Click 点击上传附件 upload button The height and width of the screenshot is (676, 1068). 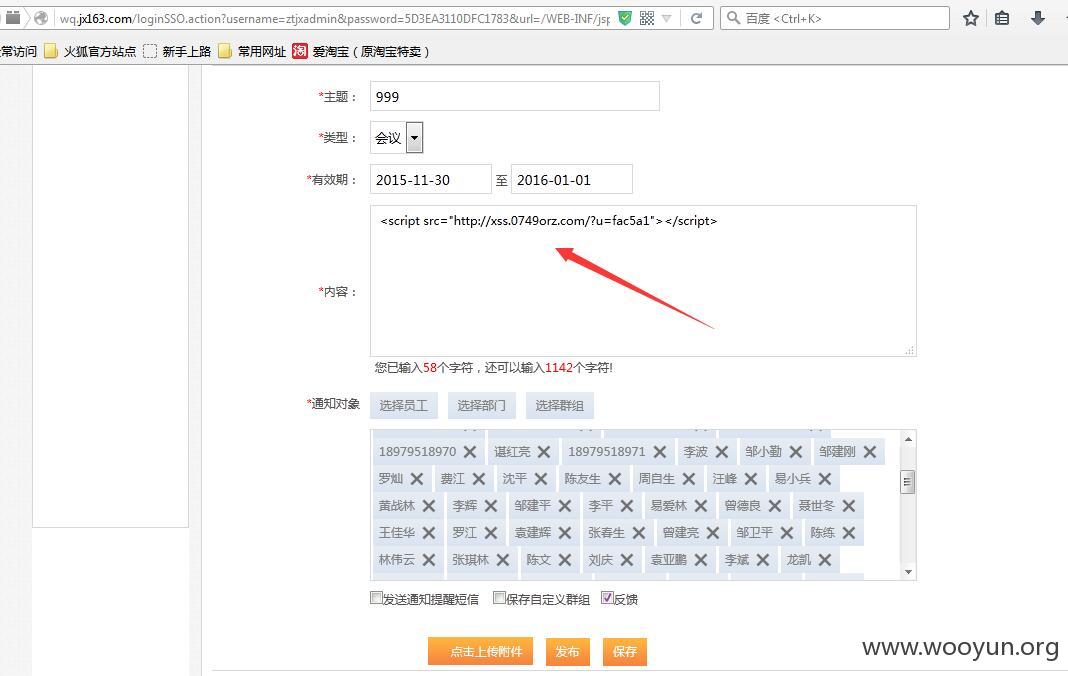[480, 651]
